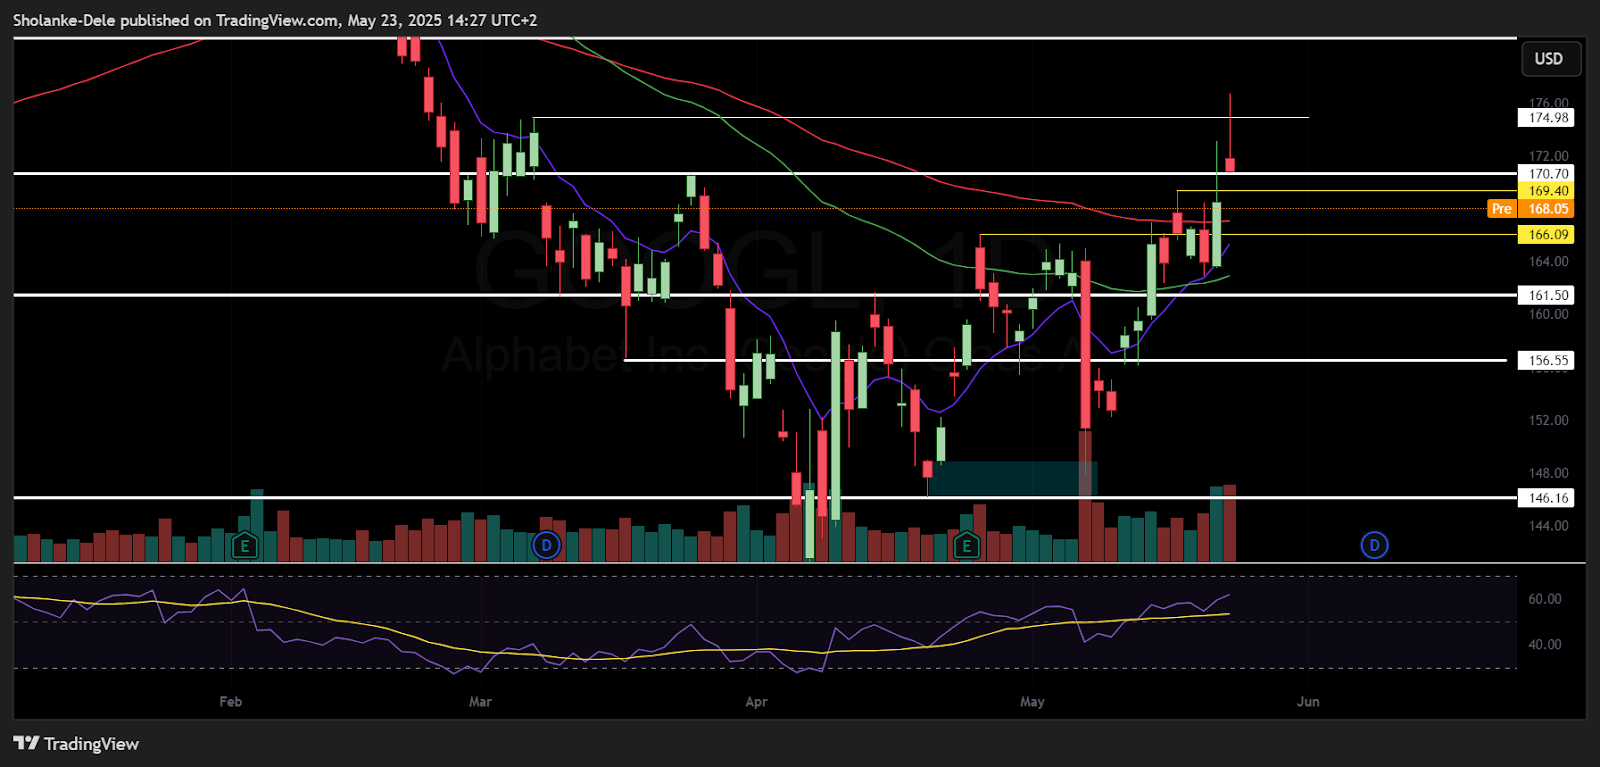Click the orange 168.05 pre-market price
The height and width of the screenshot is (767, 1600).
click(x=1546, y=209)
